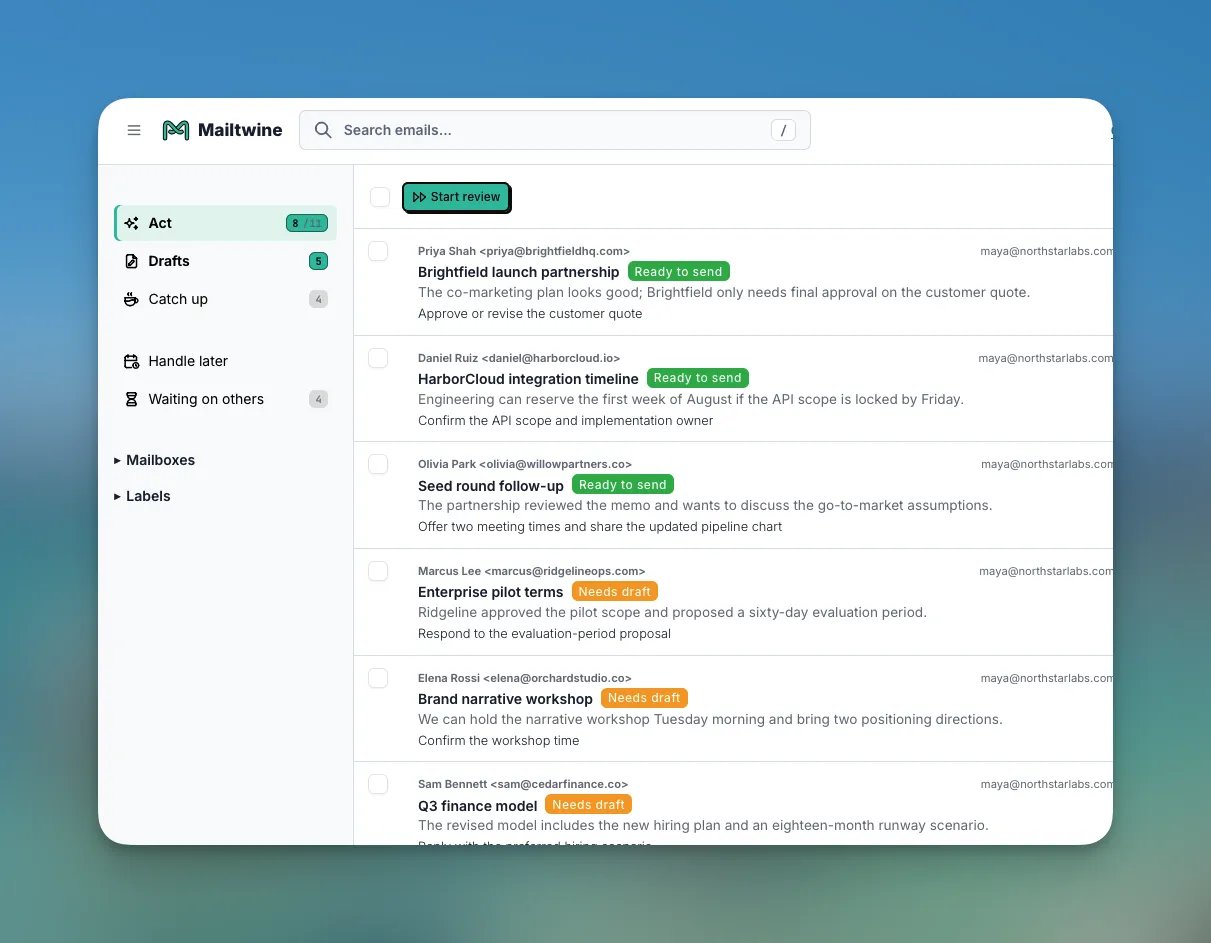Select the Brand narrative workshop checkbox

tap(378, 678)
